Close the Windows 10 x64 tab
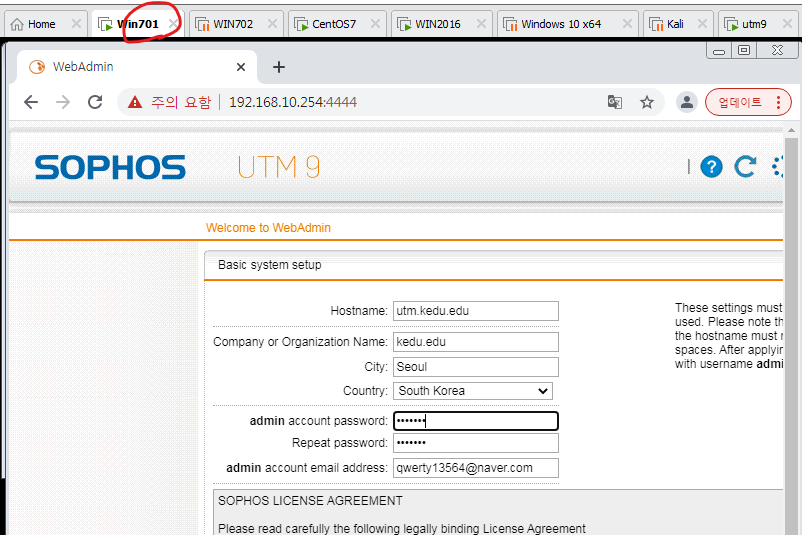The image size is (802, 535). click(628, 24)
